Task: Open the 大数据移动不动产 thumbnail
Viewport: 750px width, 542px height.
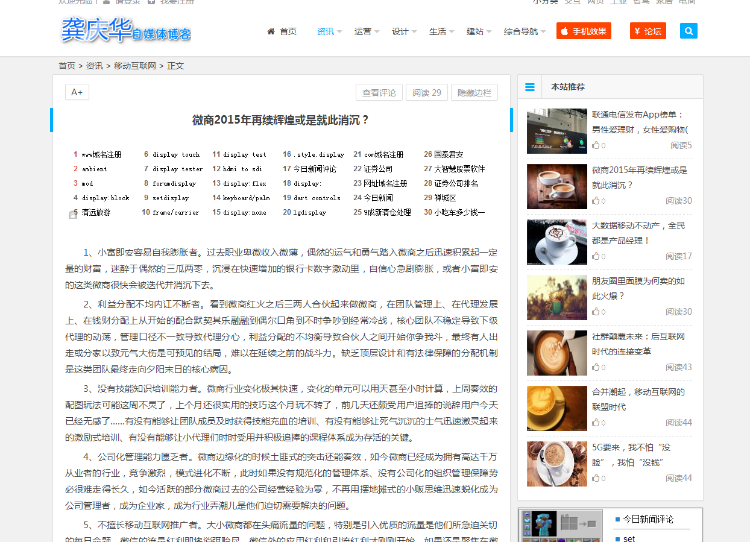Action: pyautogui.click(x=557, y=242)
